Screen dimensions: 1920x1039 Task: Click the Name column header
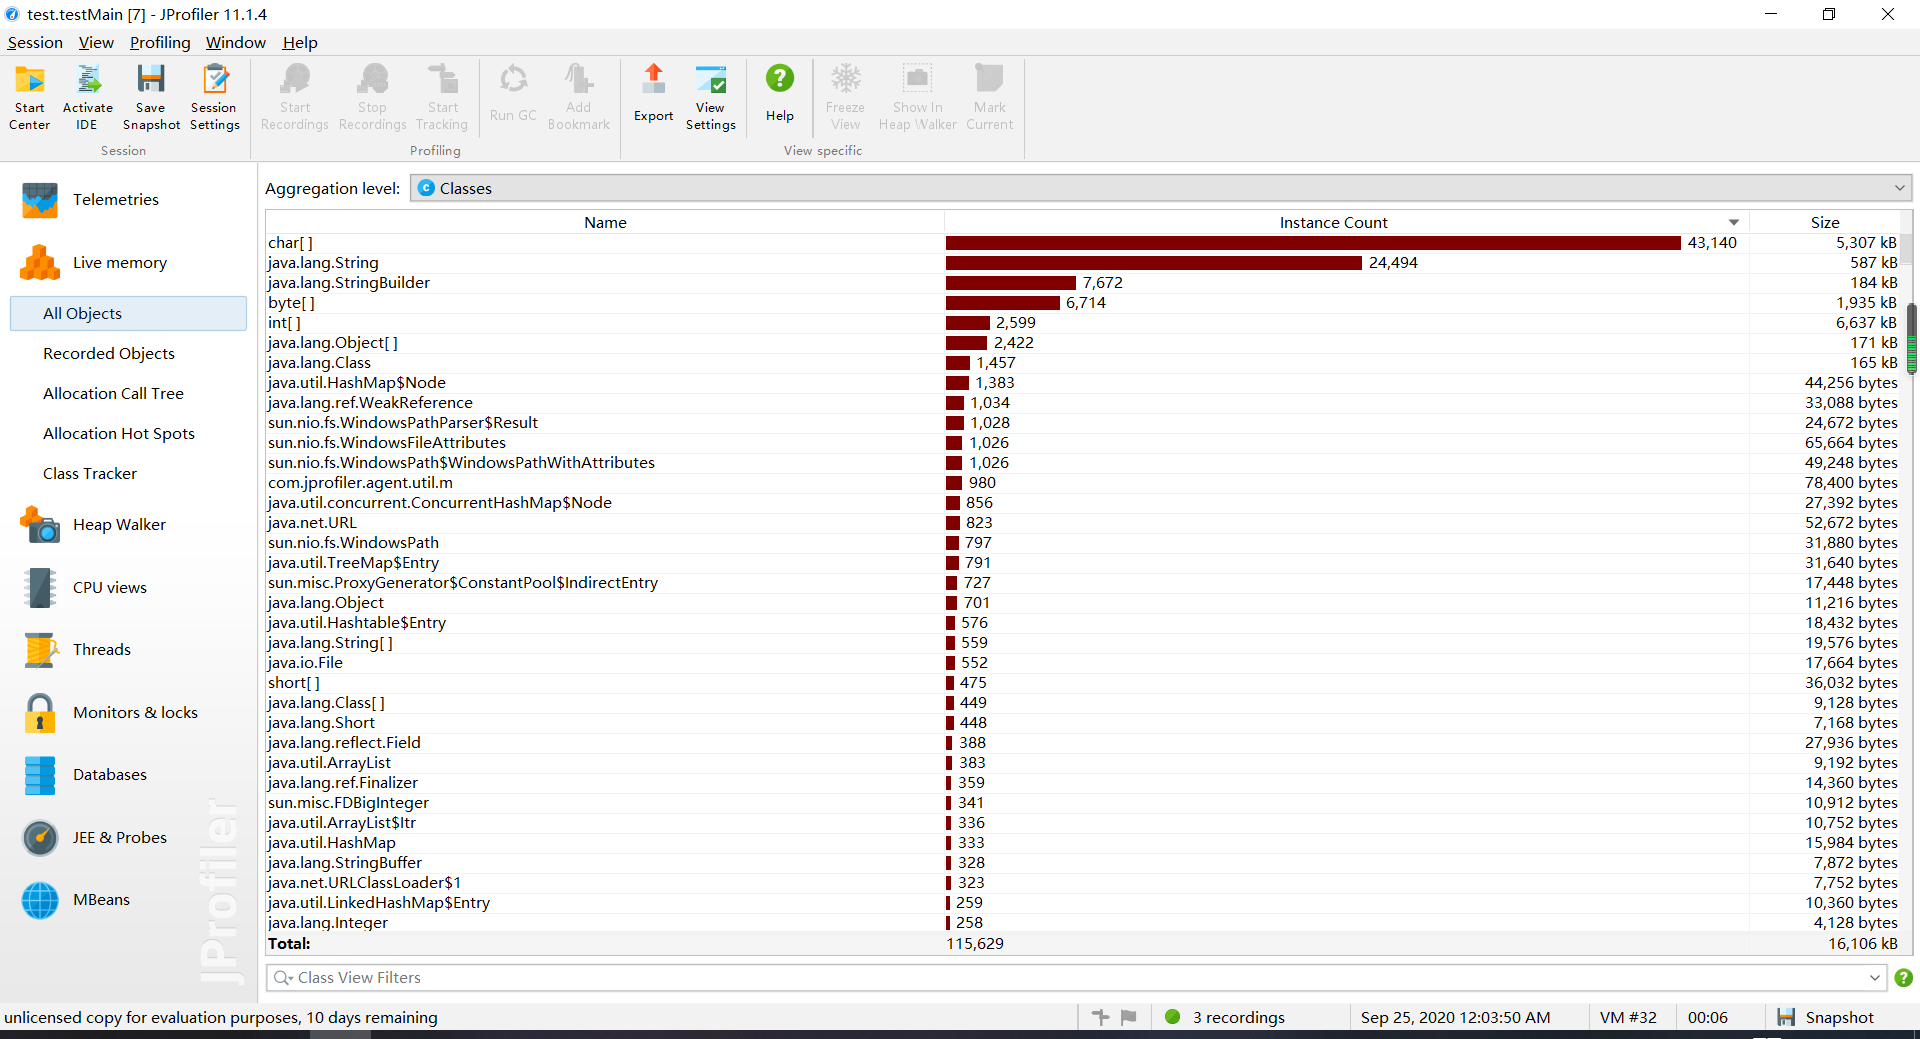(x=605, y=222)
